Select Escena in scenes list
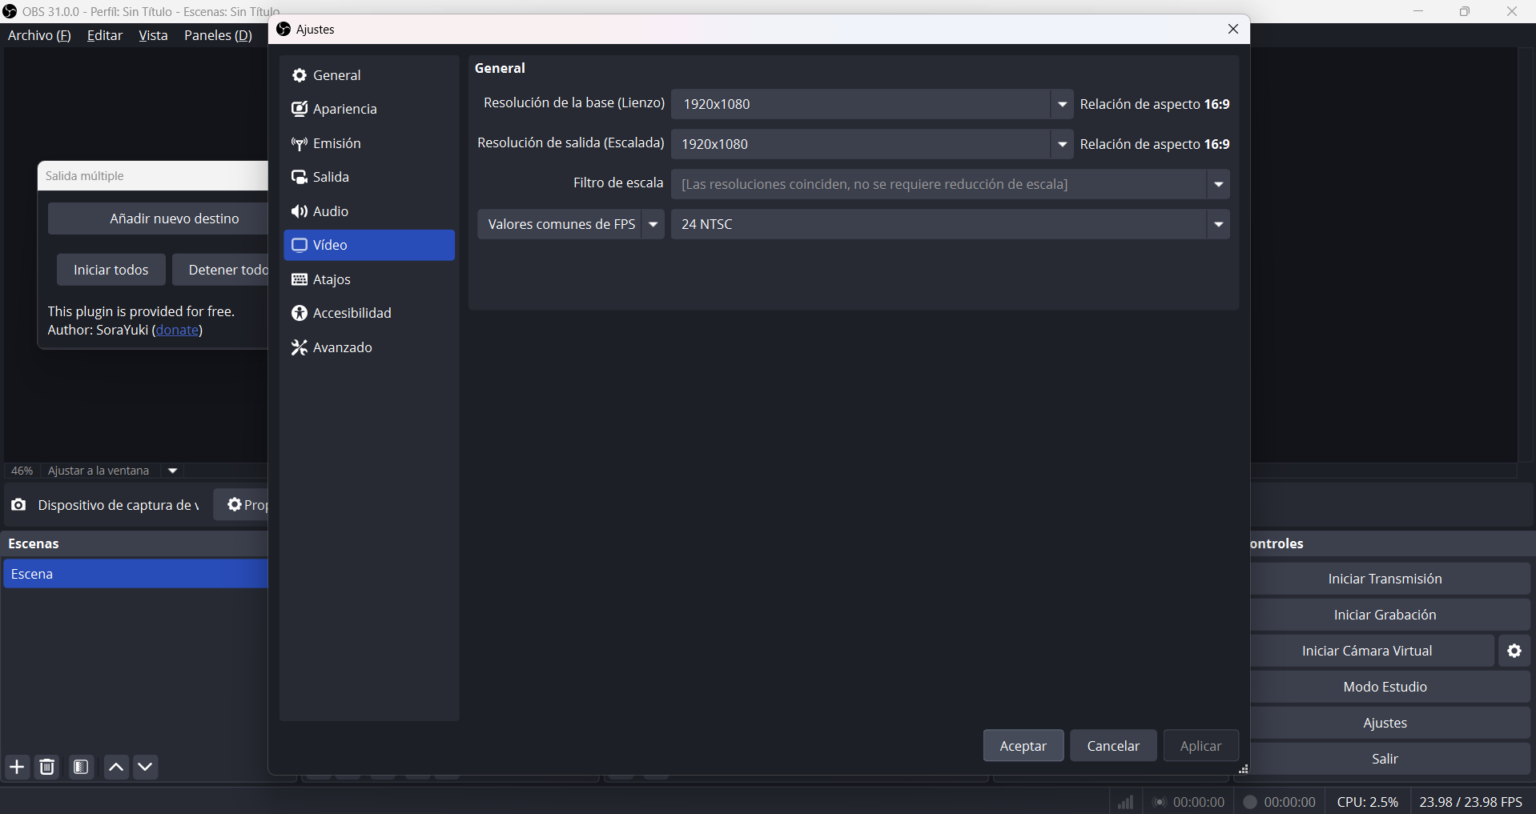This screenshot has height=814, width=1536. [135, 574]
